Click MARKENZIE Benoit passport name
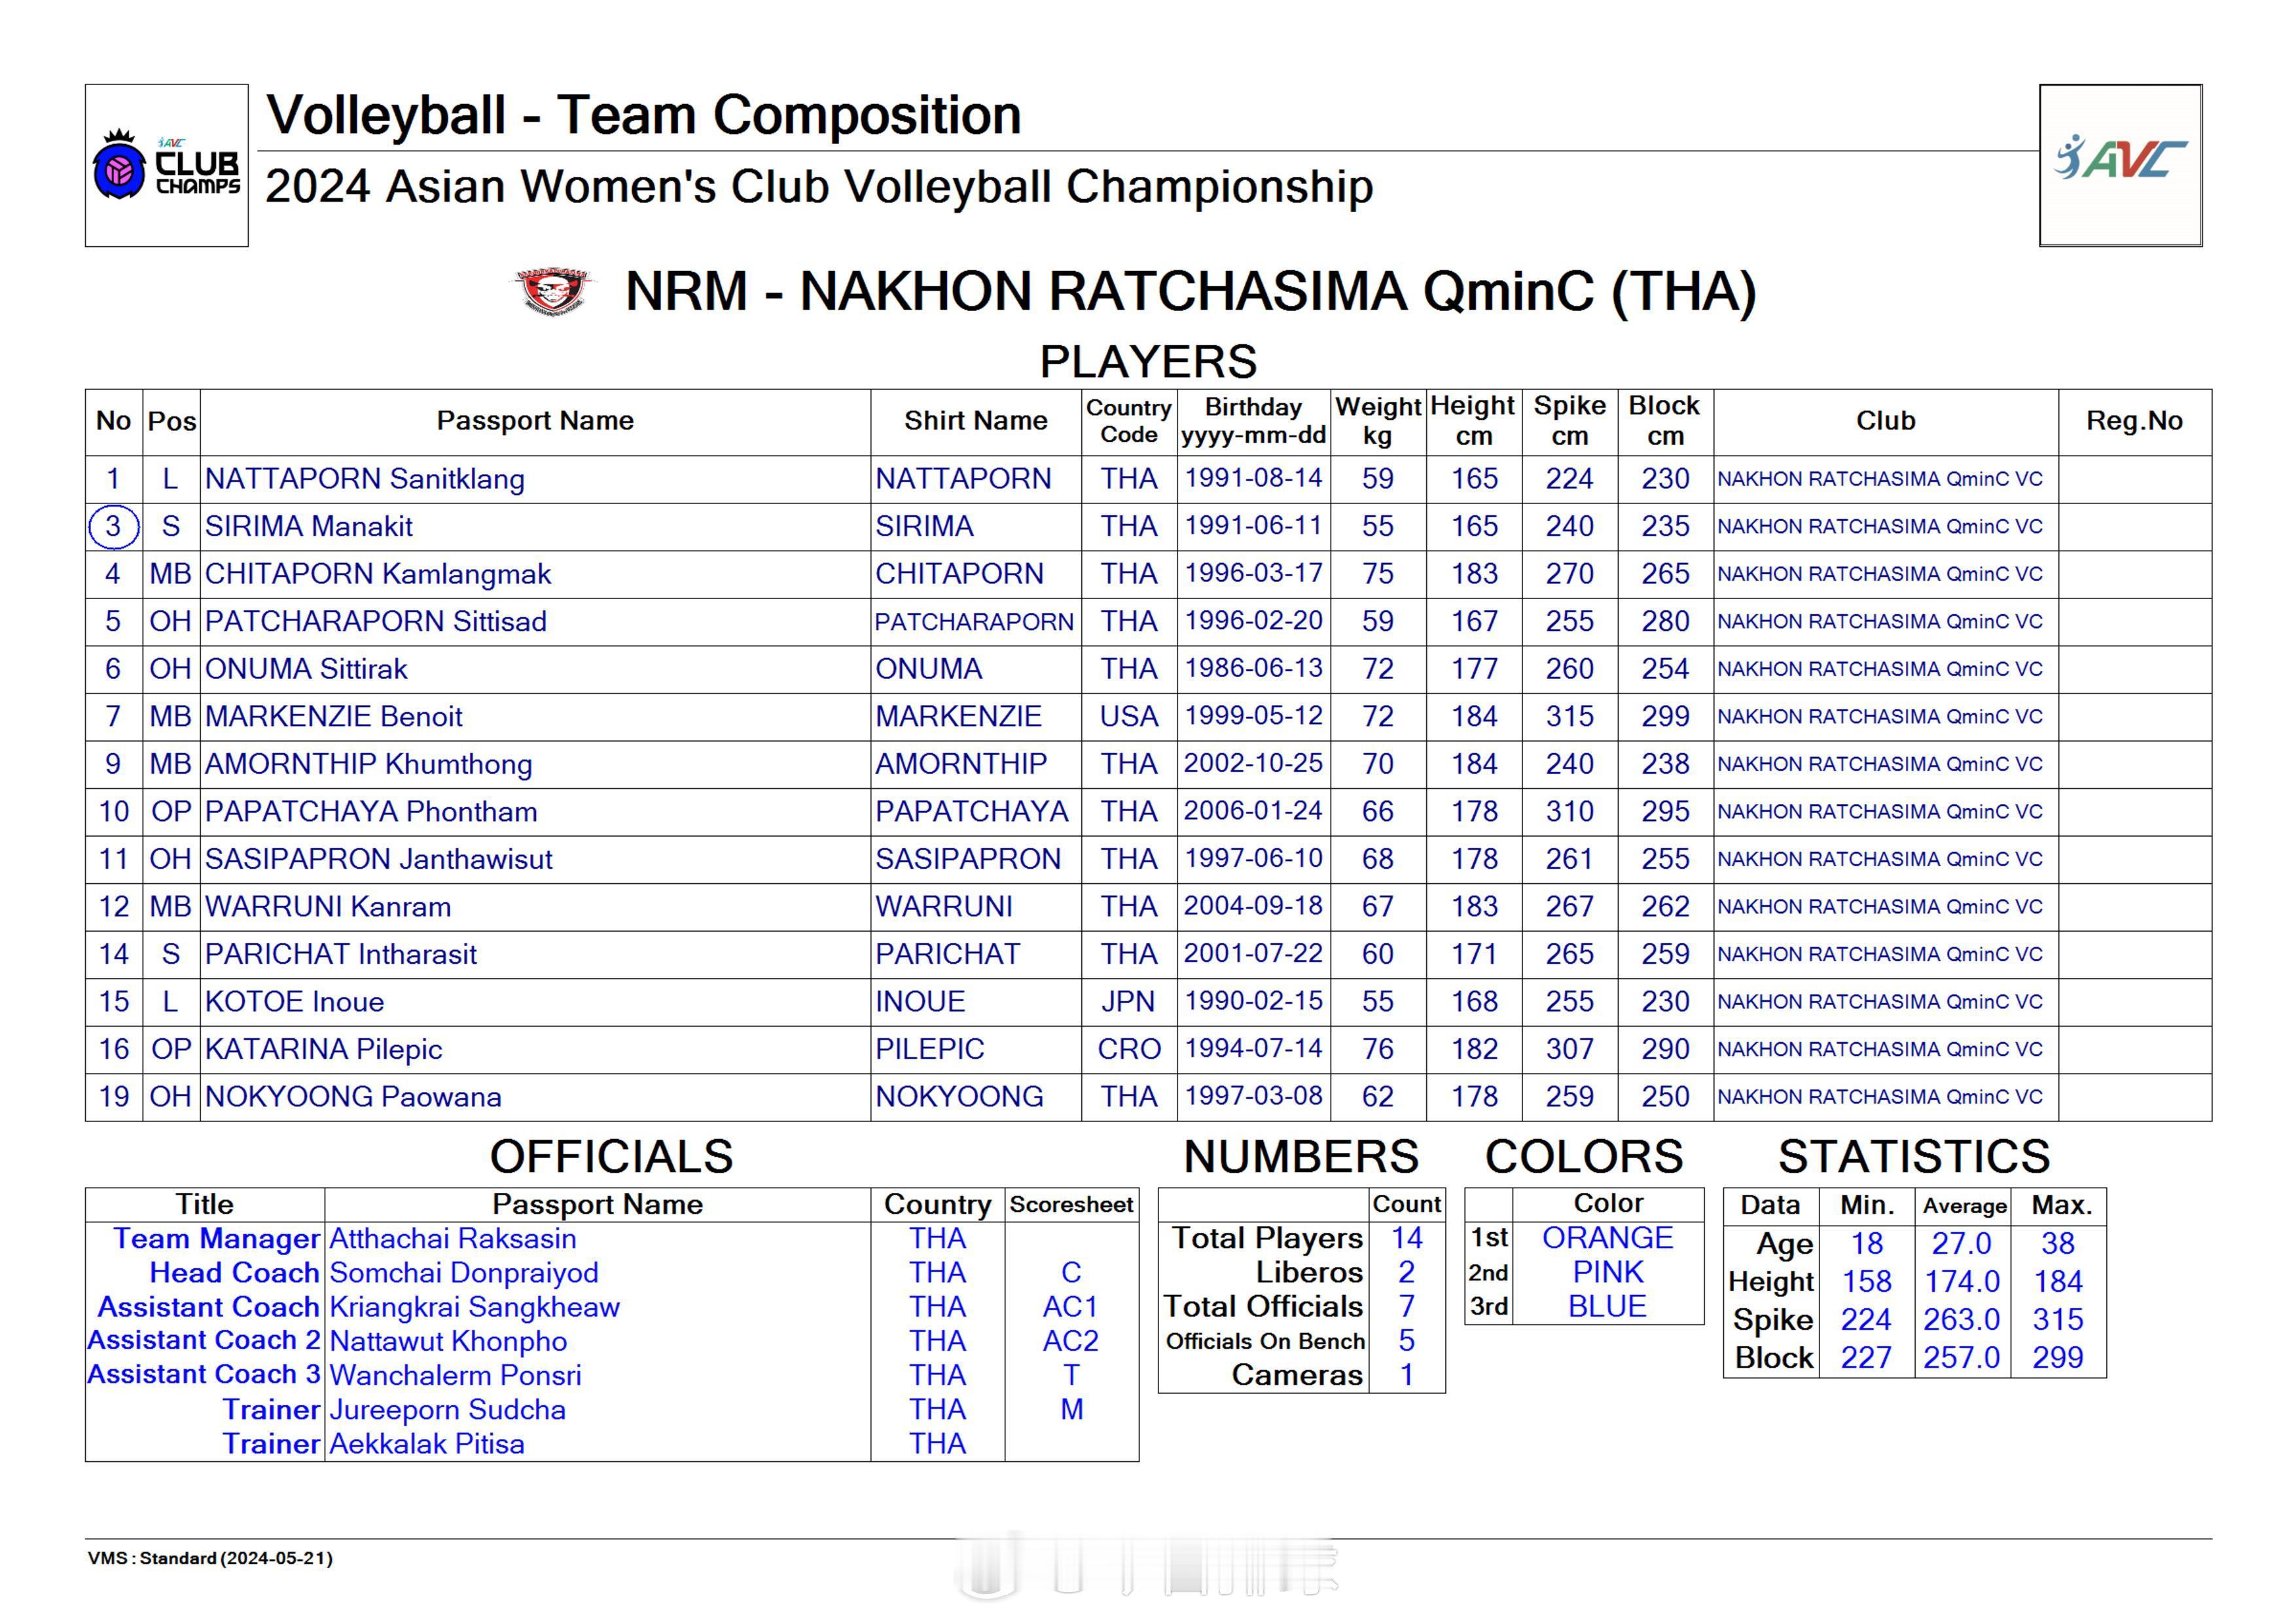 (x=334, y=716)
